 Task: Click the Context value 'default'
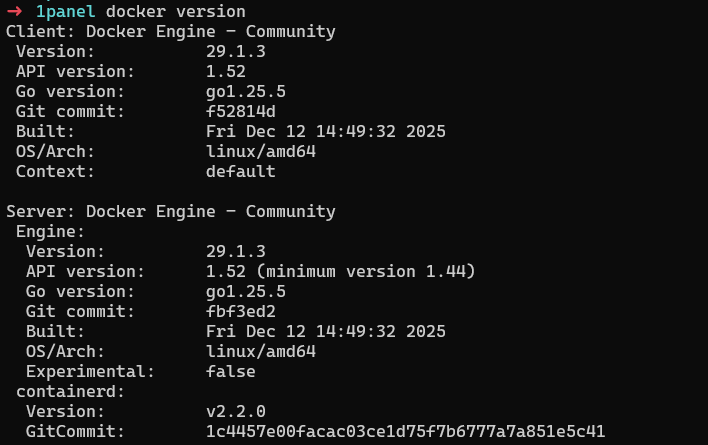(240, 172)
